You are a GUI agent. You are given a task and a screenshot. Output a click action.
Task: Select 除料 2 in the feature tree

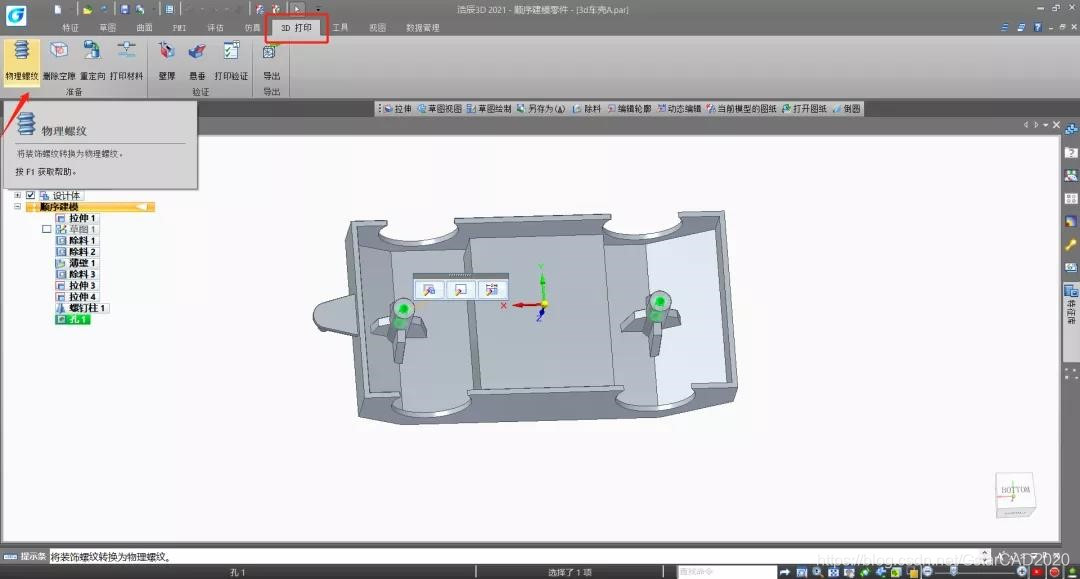pyautogui.click(x=76, y=252)
